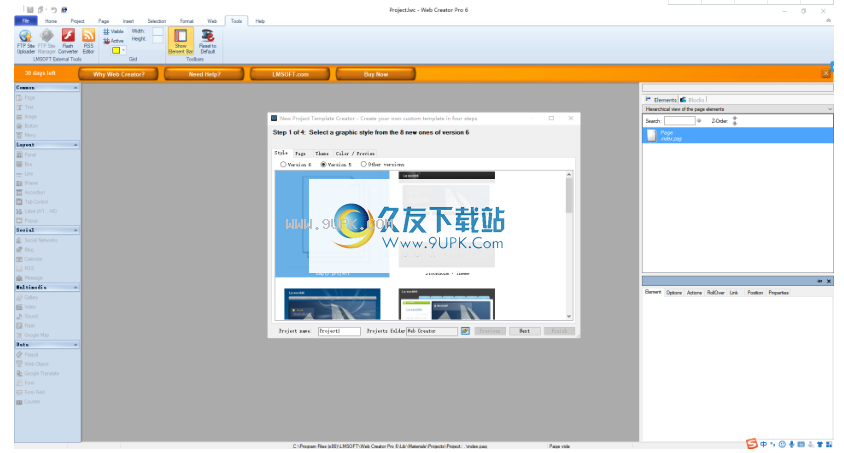
Task: Click the Projects folder field
Action: click(432, 331)
